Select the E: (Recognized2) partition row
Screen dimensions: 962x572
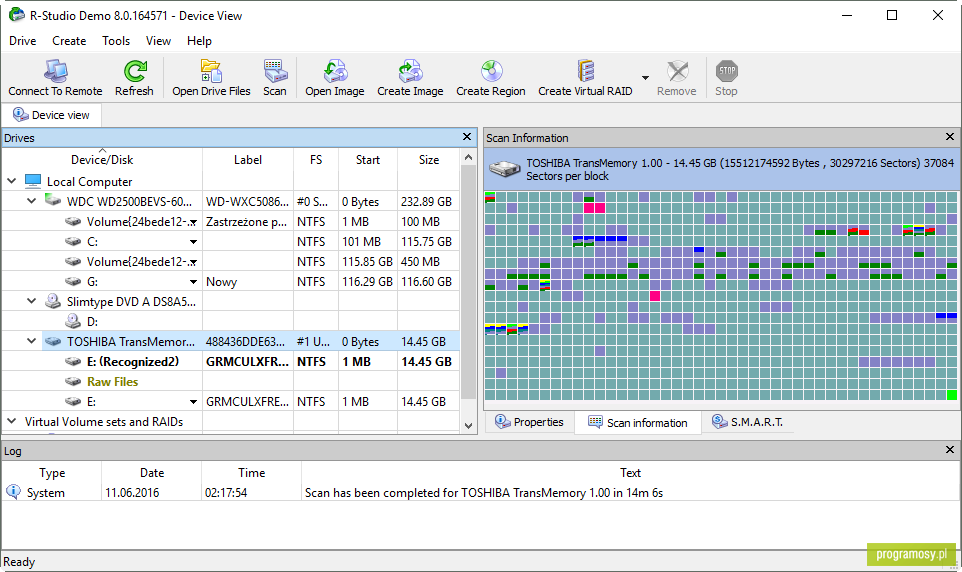point(231,361)
